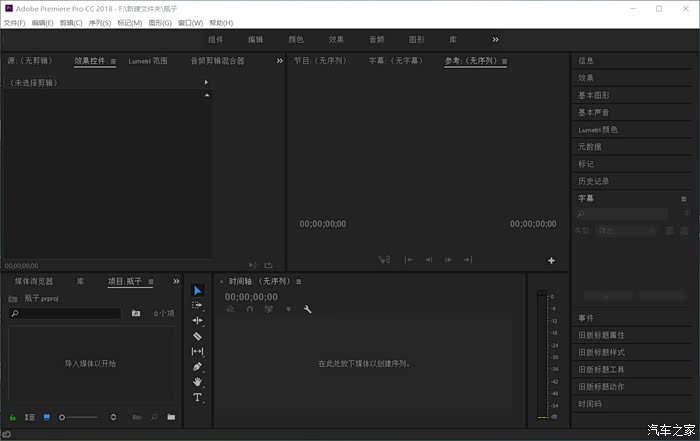The image size is (700, 441).
Task: Click the project thumbnail zoom slider
Action: [78, 416]
